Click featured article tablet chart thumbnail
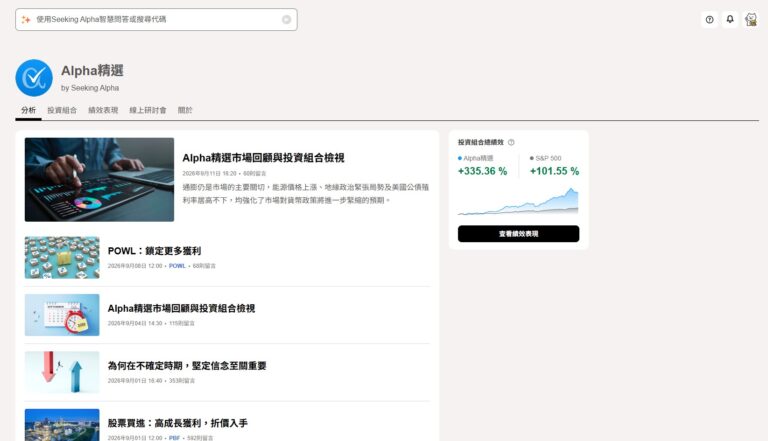This screenshot has width=768, height=441. pos(99,179)
